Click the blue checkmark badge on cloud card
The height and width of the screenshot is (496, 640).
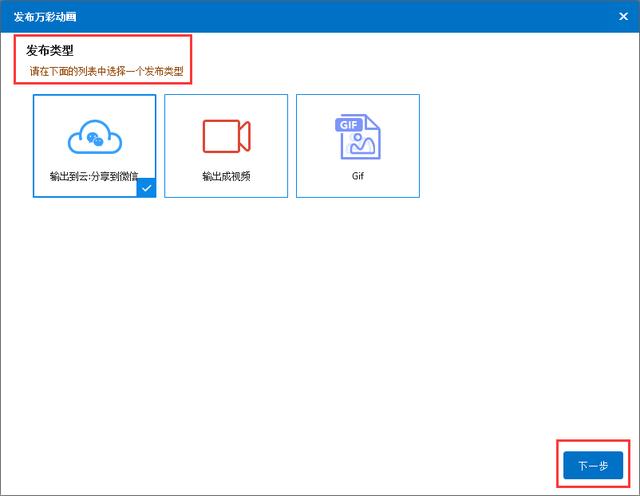click(147, 188)
